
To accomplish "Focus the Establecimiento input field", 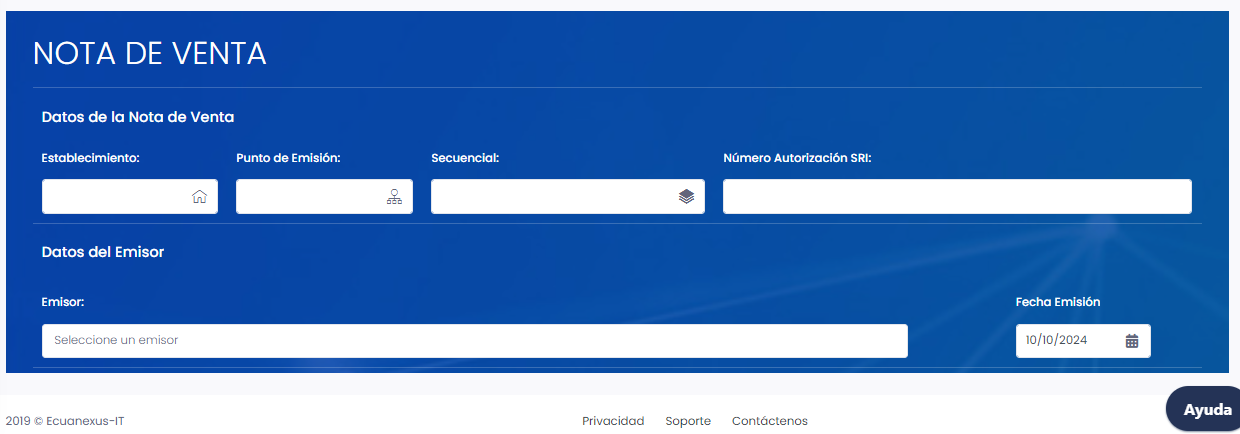I will point(130,197).
